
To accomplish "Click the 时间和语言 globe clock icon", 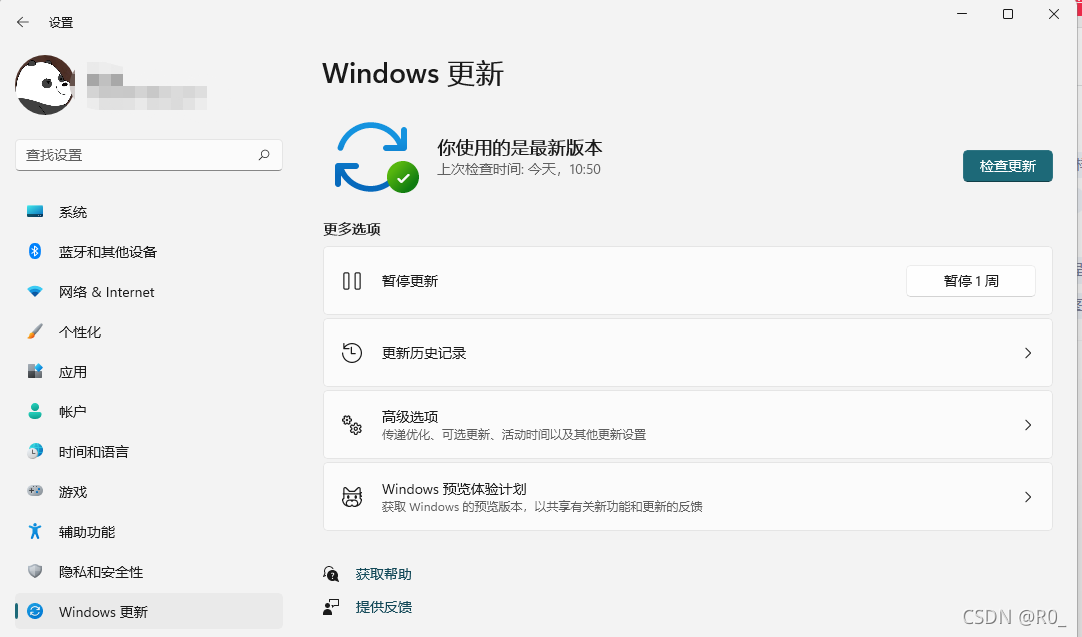I will [35, 451].
